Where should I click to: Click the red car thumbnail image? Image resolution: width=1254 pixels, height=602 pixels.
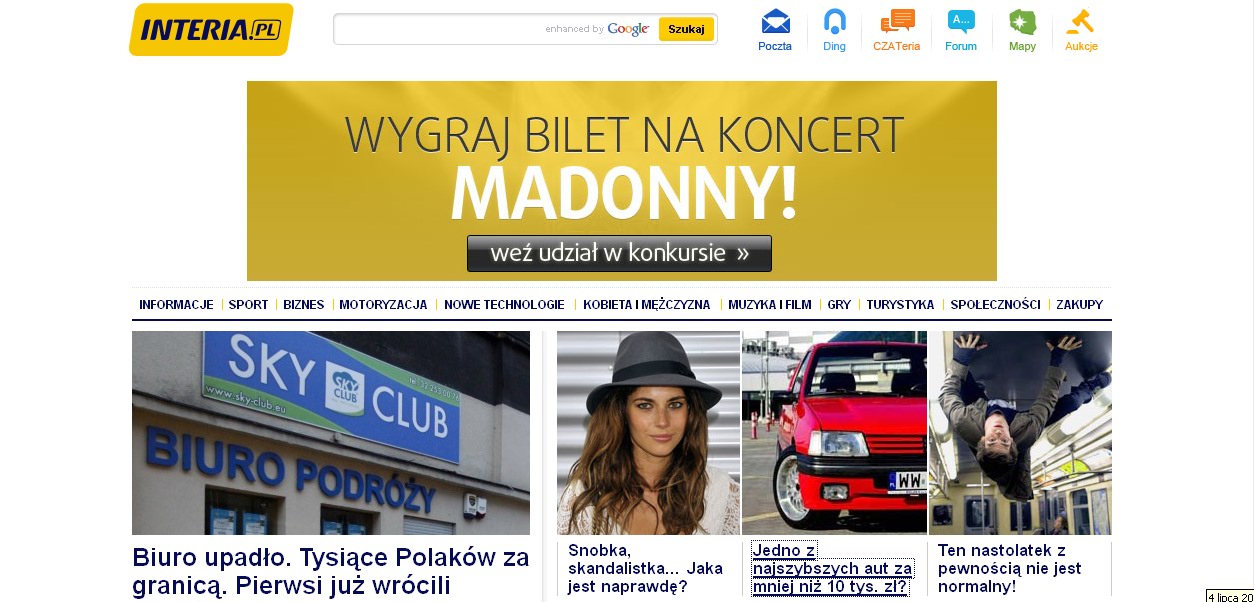(834, 432)
